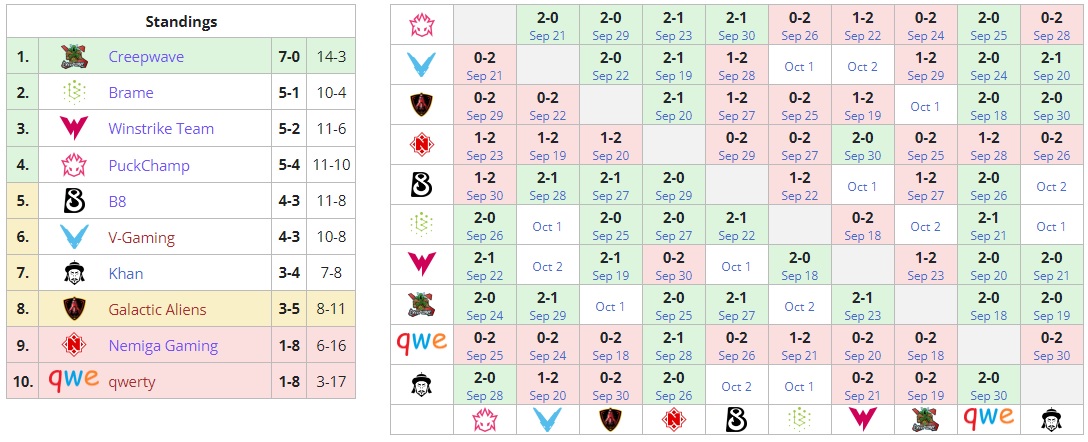1088x442 pixels.
Task: Select PuckChamp's 2-0 Sep 21 cell versus V-Gaming
Action: pyautogui.click(x=548, y=25)
